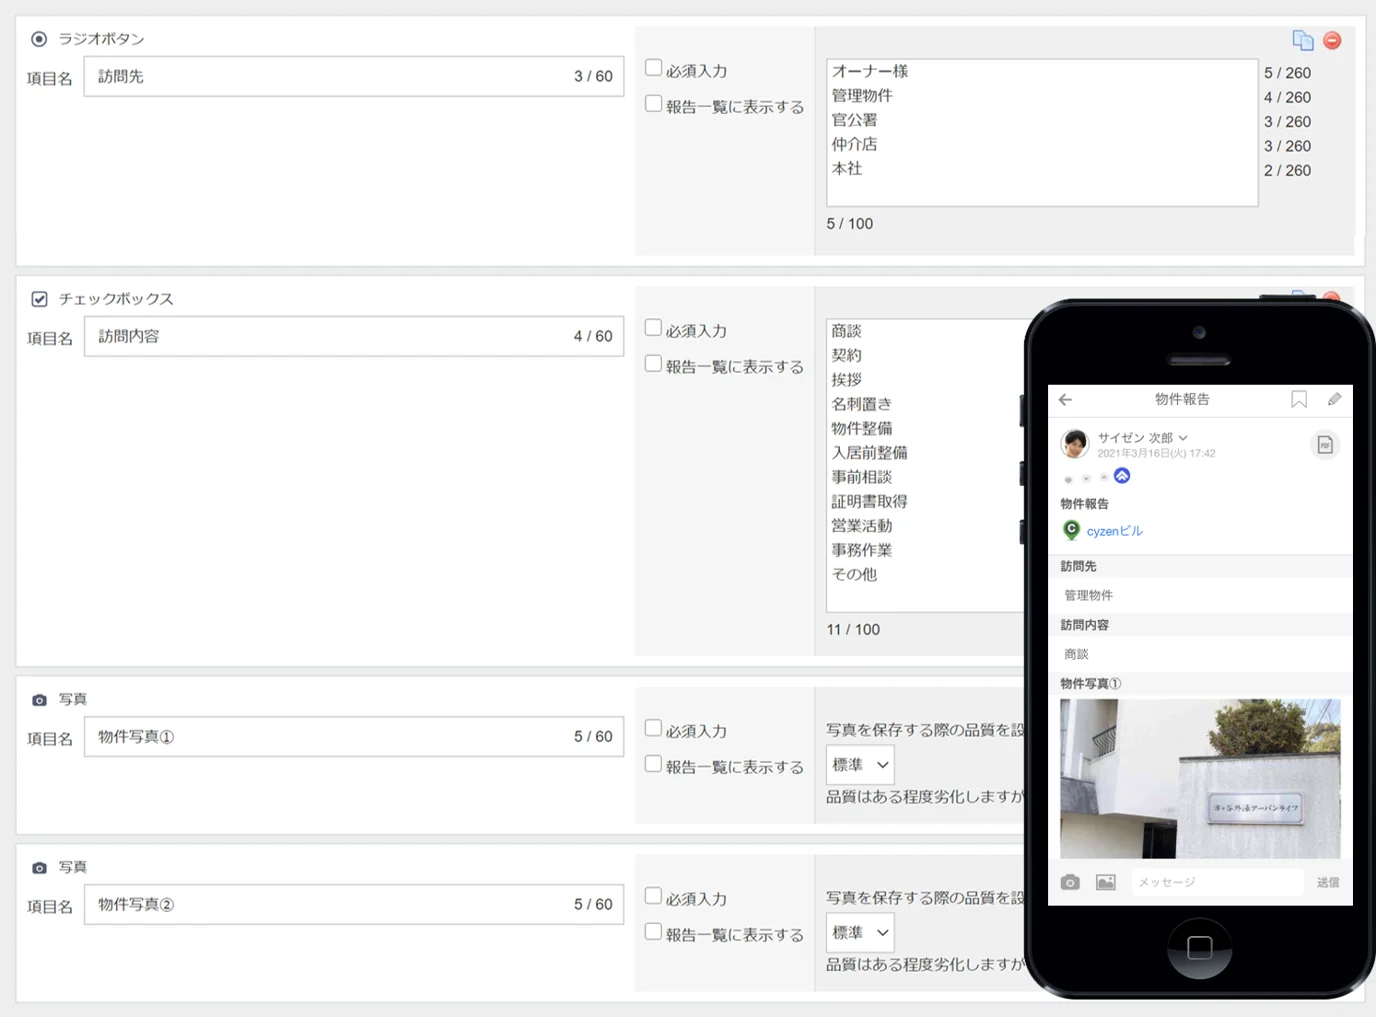Enable 報告一覧に表示する for 物件写真①
The width and height of the screenshot is (1376, 1017).
653,764
